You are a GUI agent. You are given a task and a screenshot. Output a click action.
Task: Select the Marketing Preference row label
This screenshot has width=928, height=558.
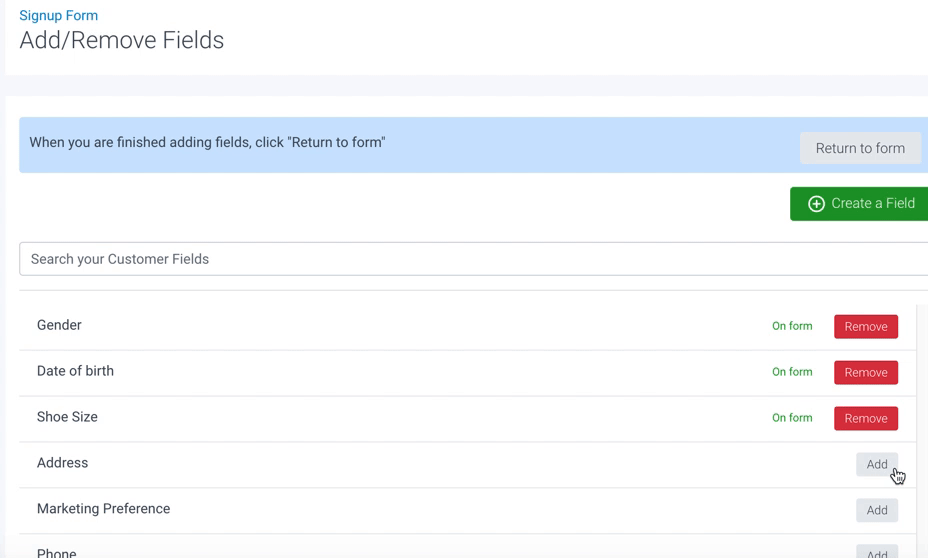103,509
